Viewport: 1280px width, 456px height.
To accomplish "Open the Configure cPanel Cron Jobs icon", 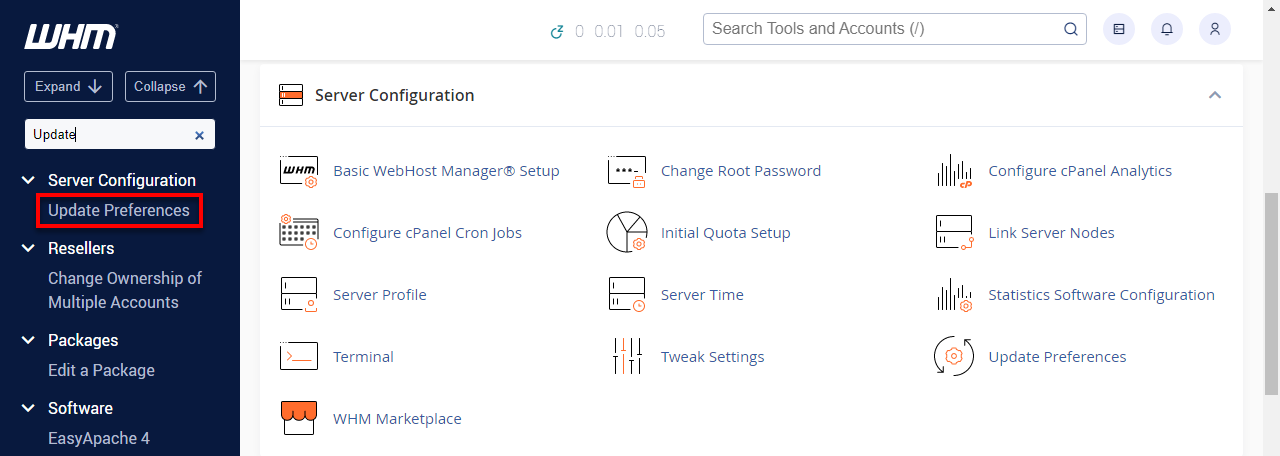I will (x=298, y=233).
